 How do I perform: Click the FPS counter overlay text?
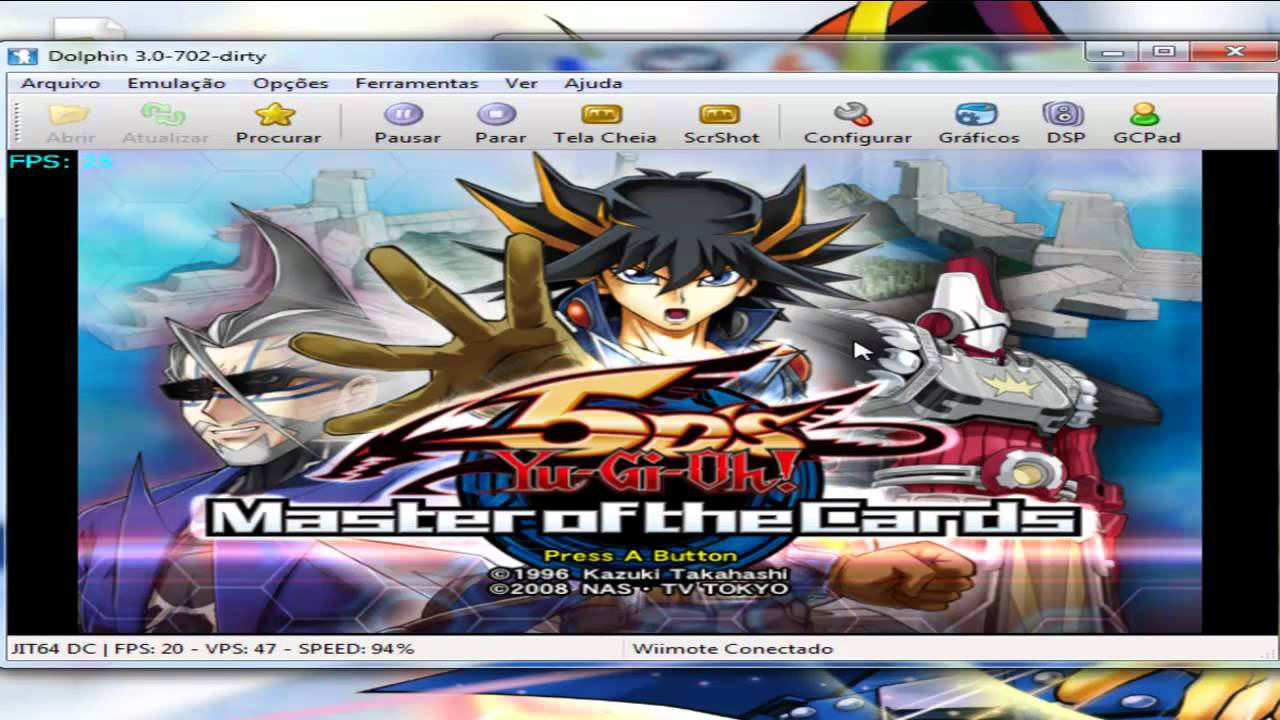[x=60, y=161]
